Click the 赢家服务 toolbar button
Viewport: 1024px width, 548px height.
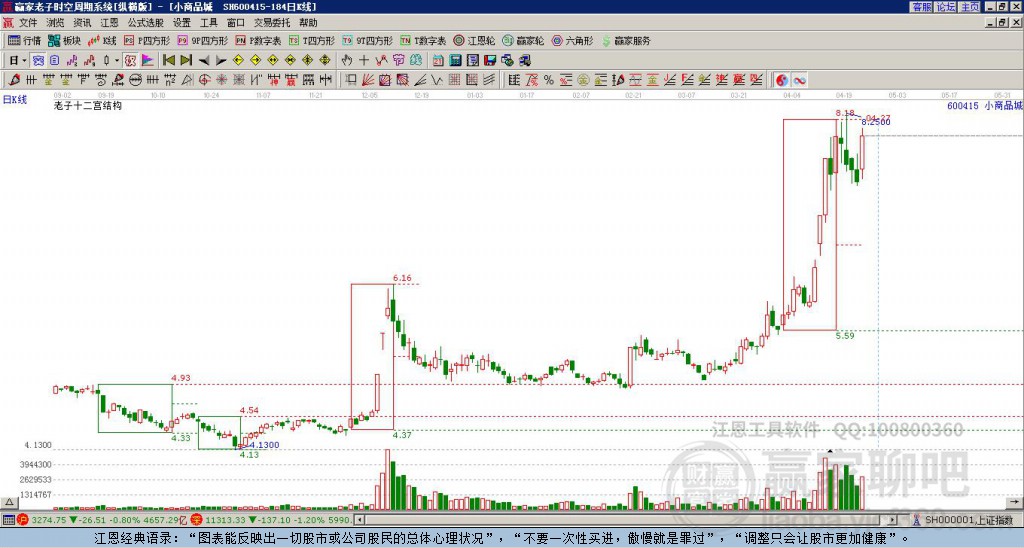click(x=626, y=40)
